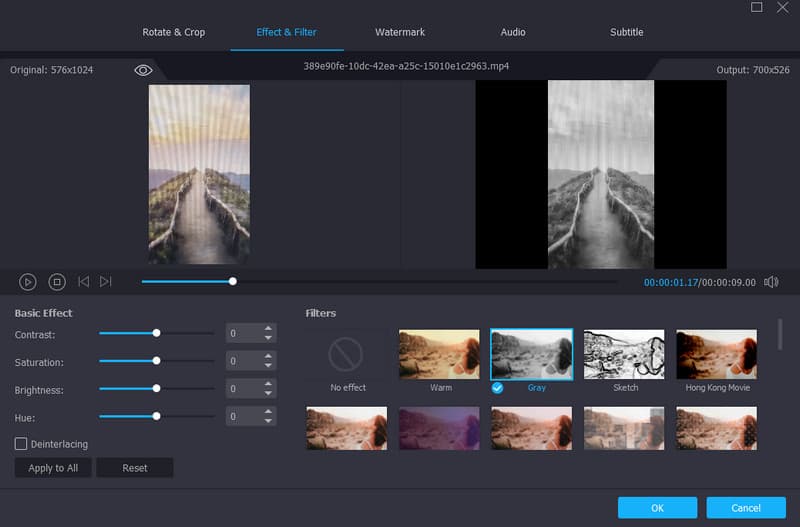
Task: Click the Contrast slider handle
Action: point(157,333)
